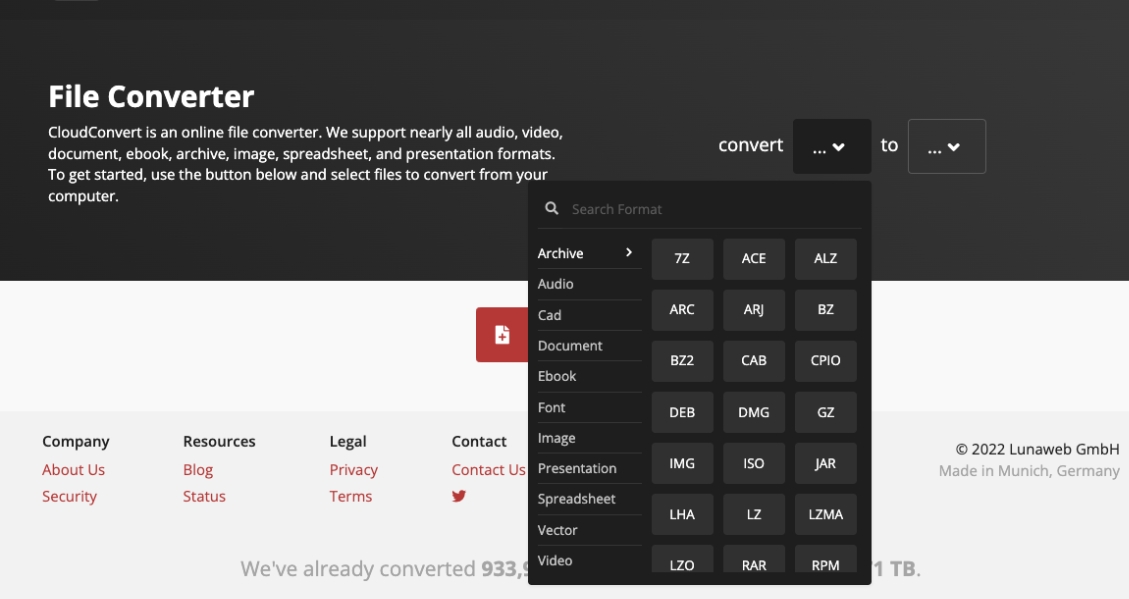Choose the DMG format

(x=754, y=412)
